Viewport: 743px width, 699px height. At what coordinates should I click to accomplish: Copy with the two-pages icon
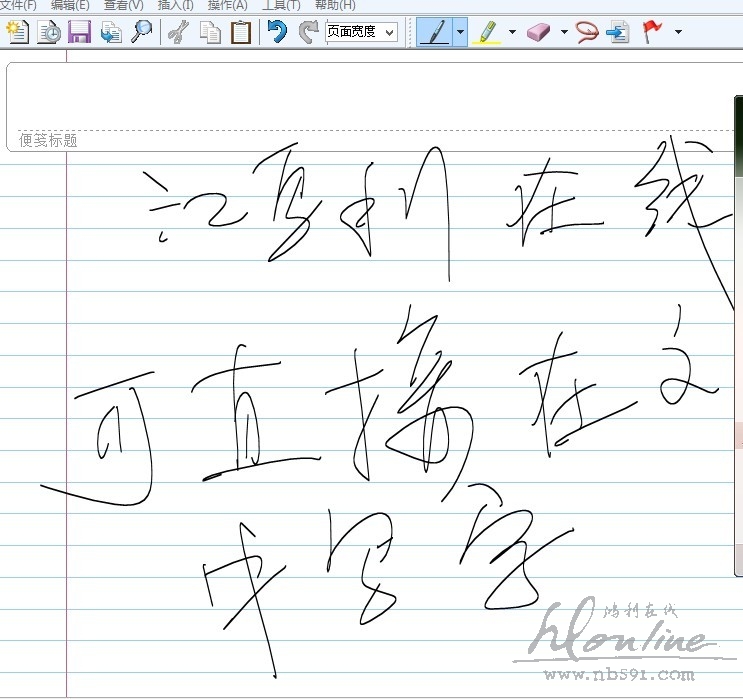coord(210,32)
